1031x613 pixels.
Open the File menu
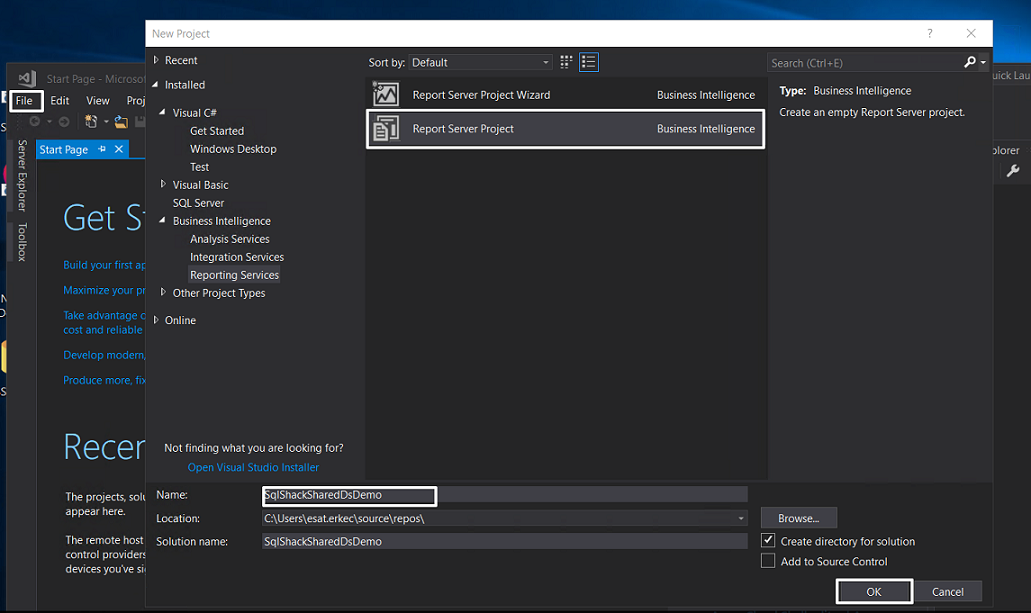[x=24, y=101]
